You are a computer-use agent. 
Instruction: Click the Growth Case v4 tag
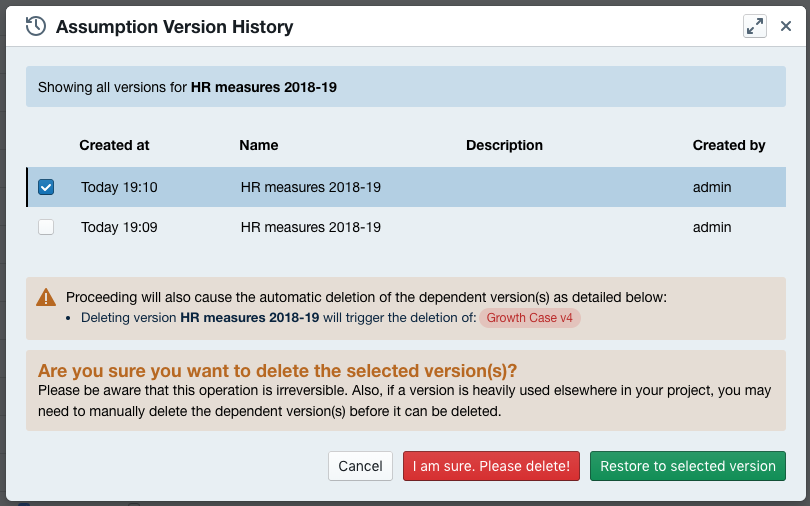pyautogui.click(x=530, y=318)
